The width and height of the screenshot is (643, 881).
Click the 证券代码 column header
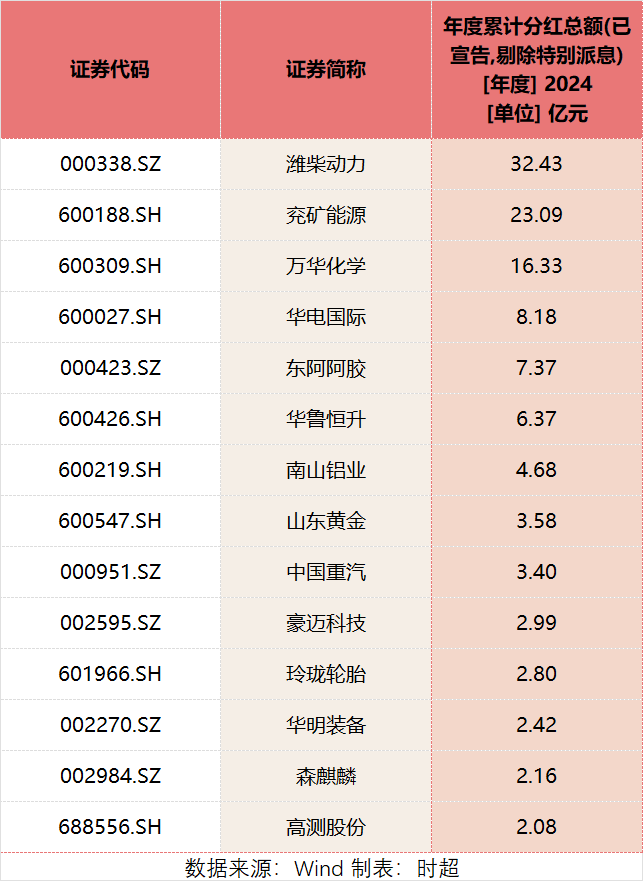click(x=110, y=70)
